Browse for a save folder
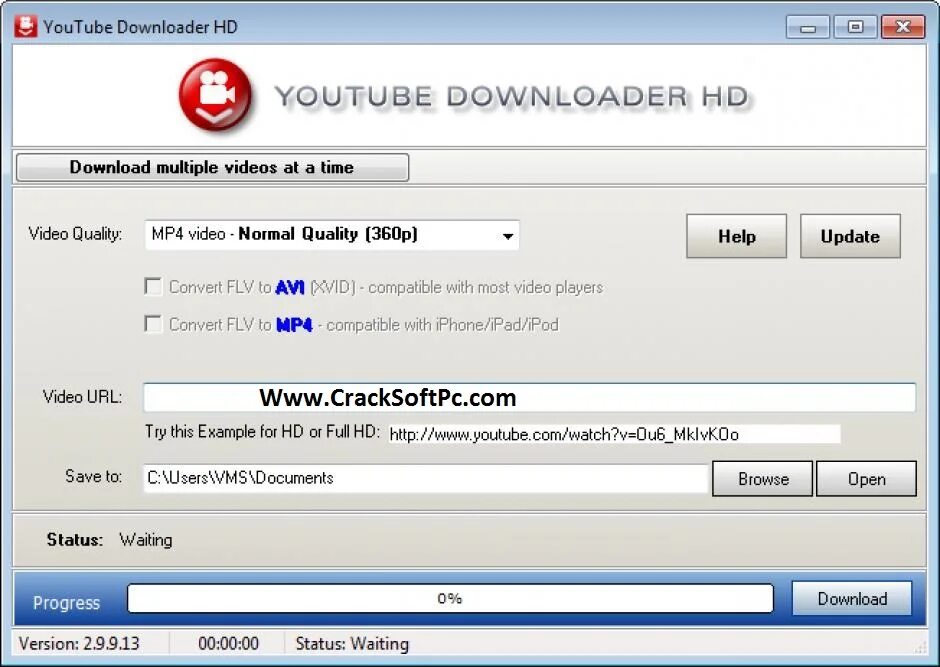This screenshot has width=940, height=667. (763, 479)
